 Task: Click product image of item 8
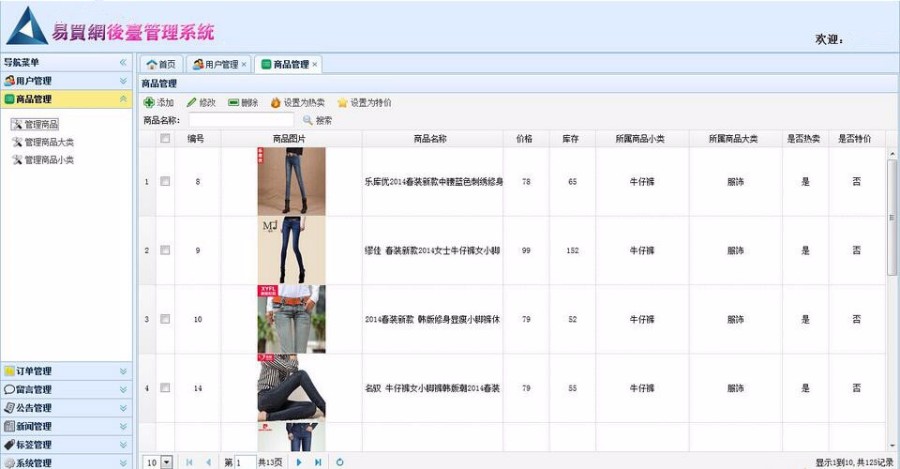292,181
